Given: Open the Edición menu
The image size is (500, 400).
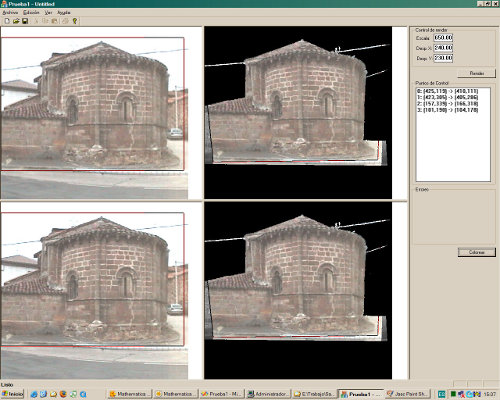Looking at the screenshot, I should (x=31, y=12).
